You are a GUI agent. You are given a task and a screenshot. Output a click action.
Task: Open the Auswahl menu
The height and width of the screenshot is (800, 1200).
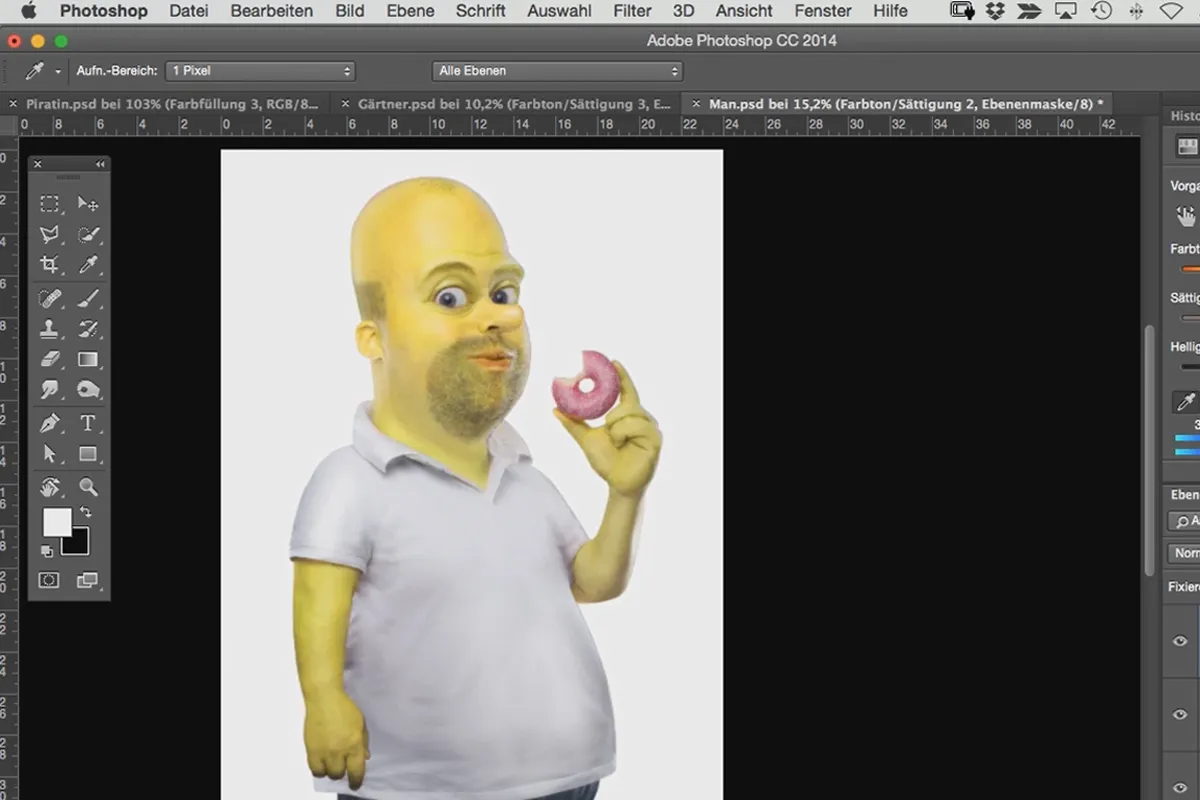[x=558, y=11]
